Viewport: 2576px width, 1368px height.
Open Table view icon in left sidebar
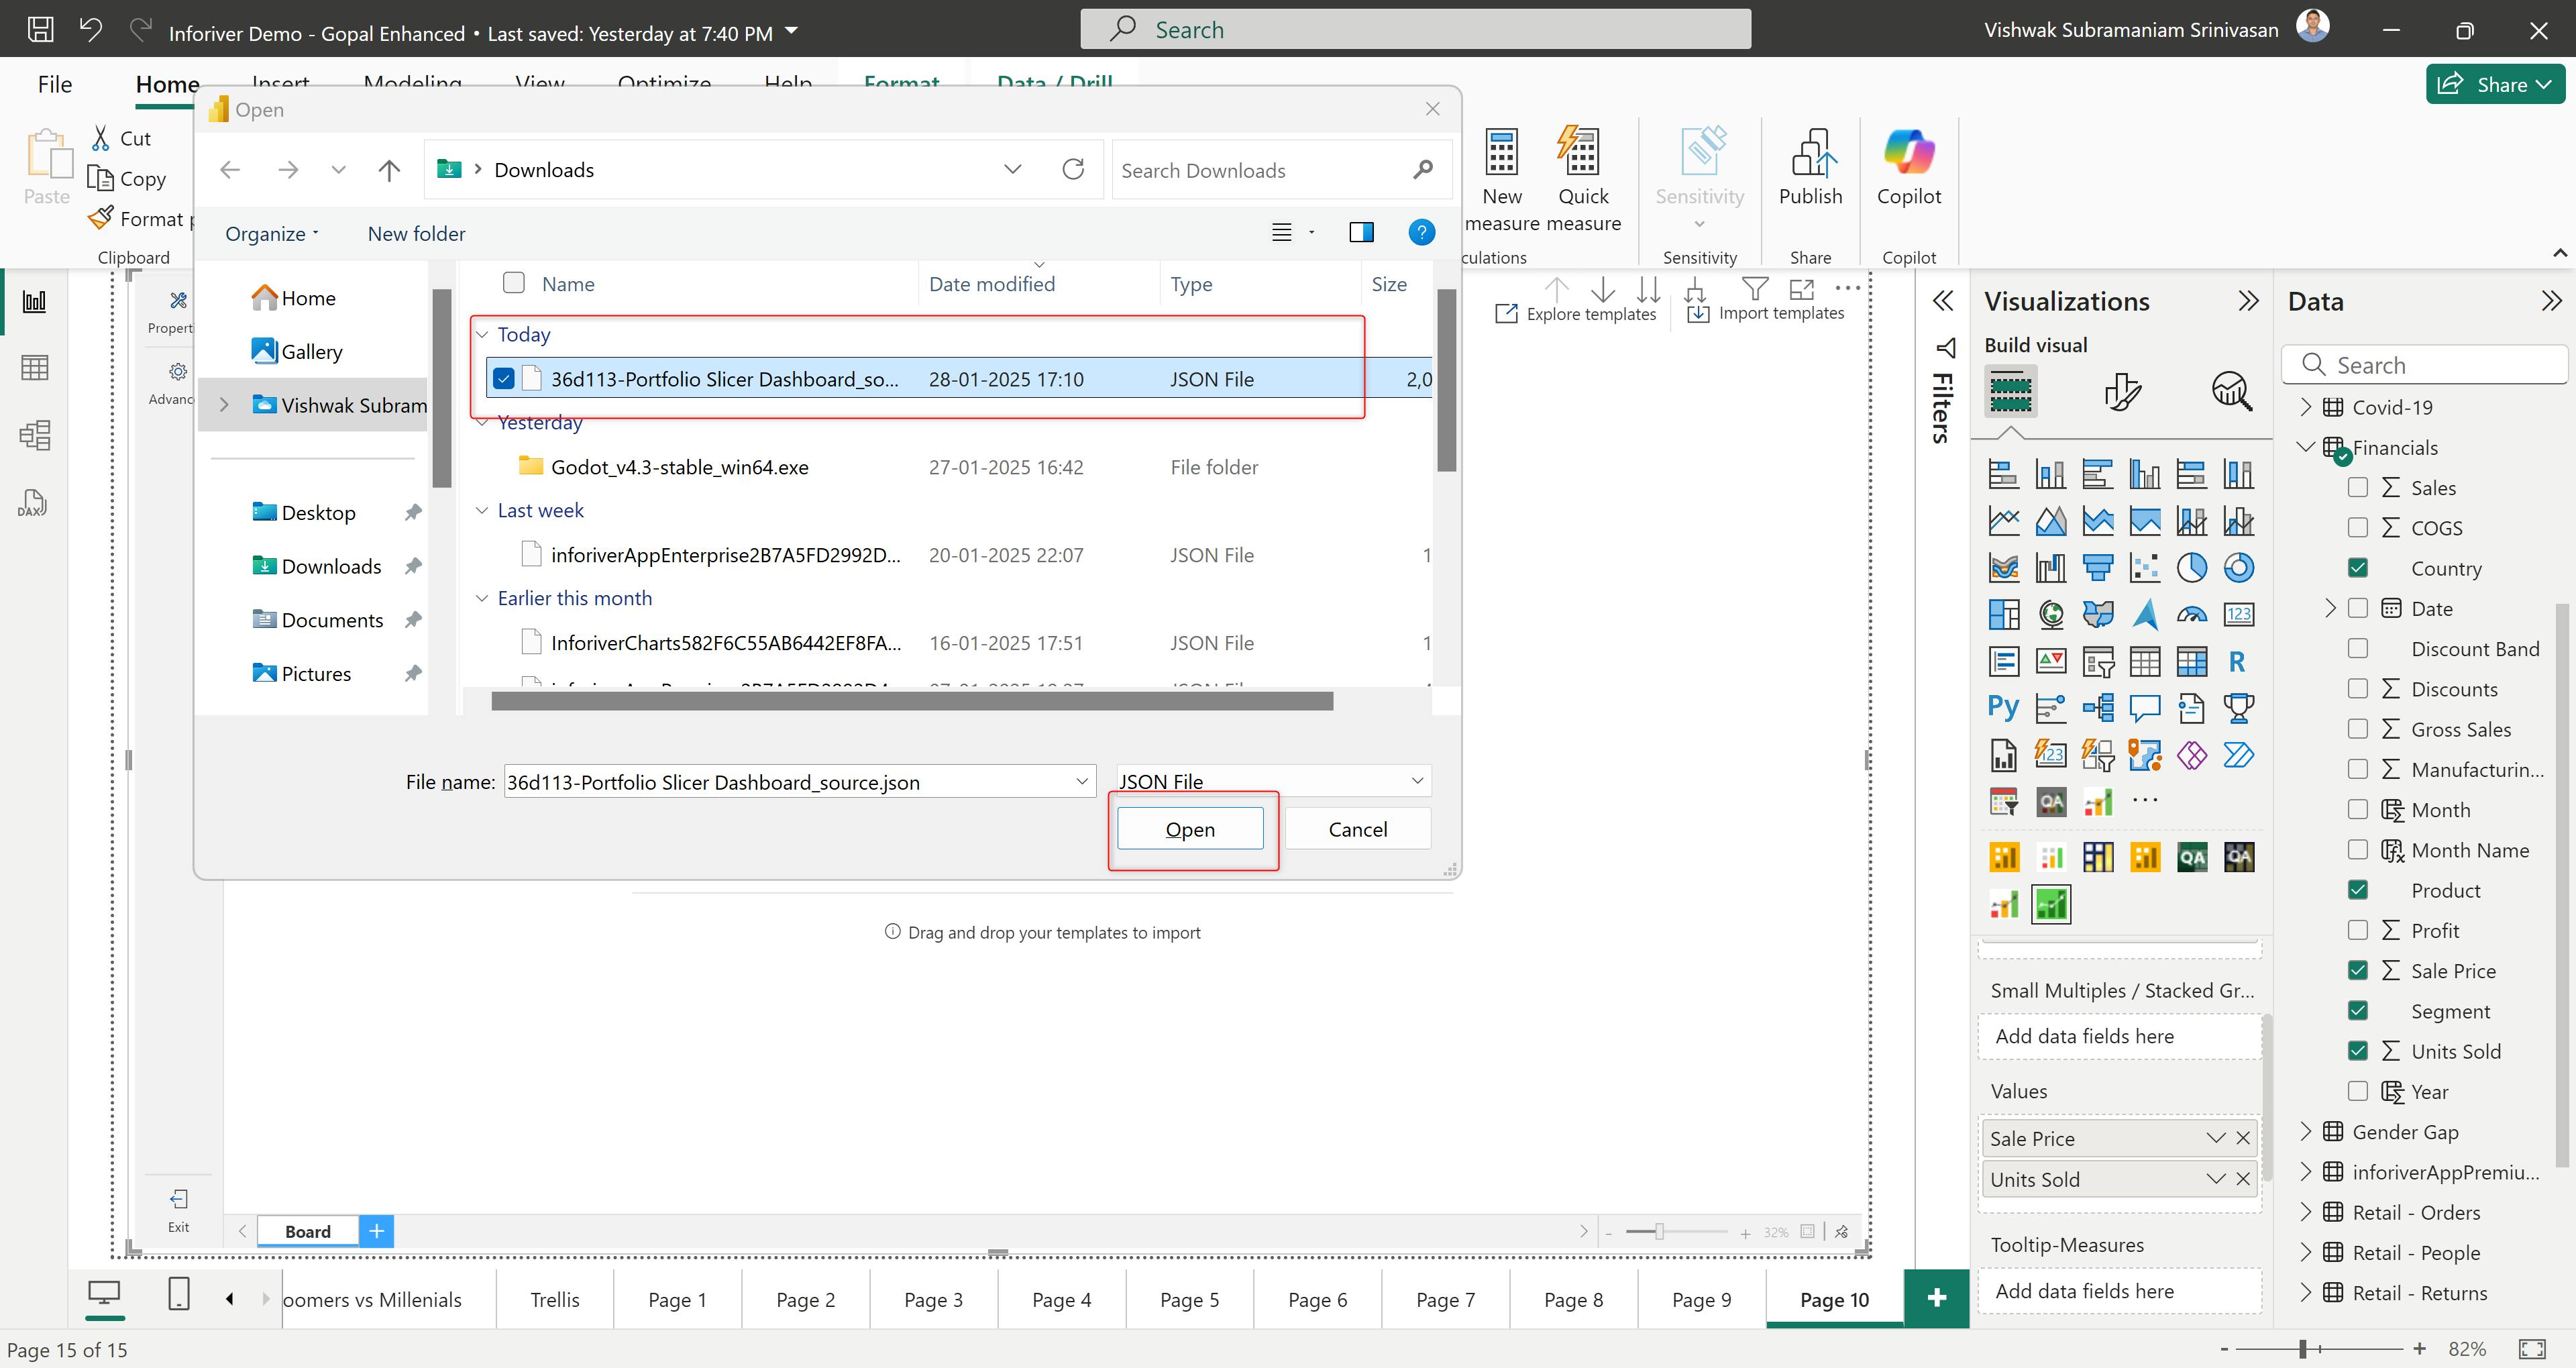click(x=34, y=368)
